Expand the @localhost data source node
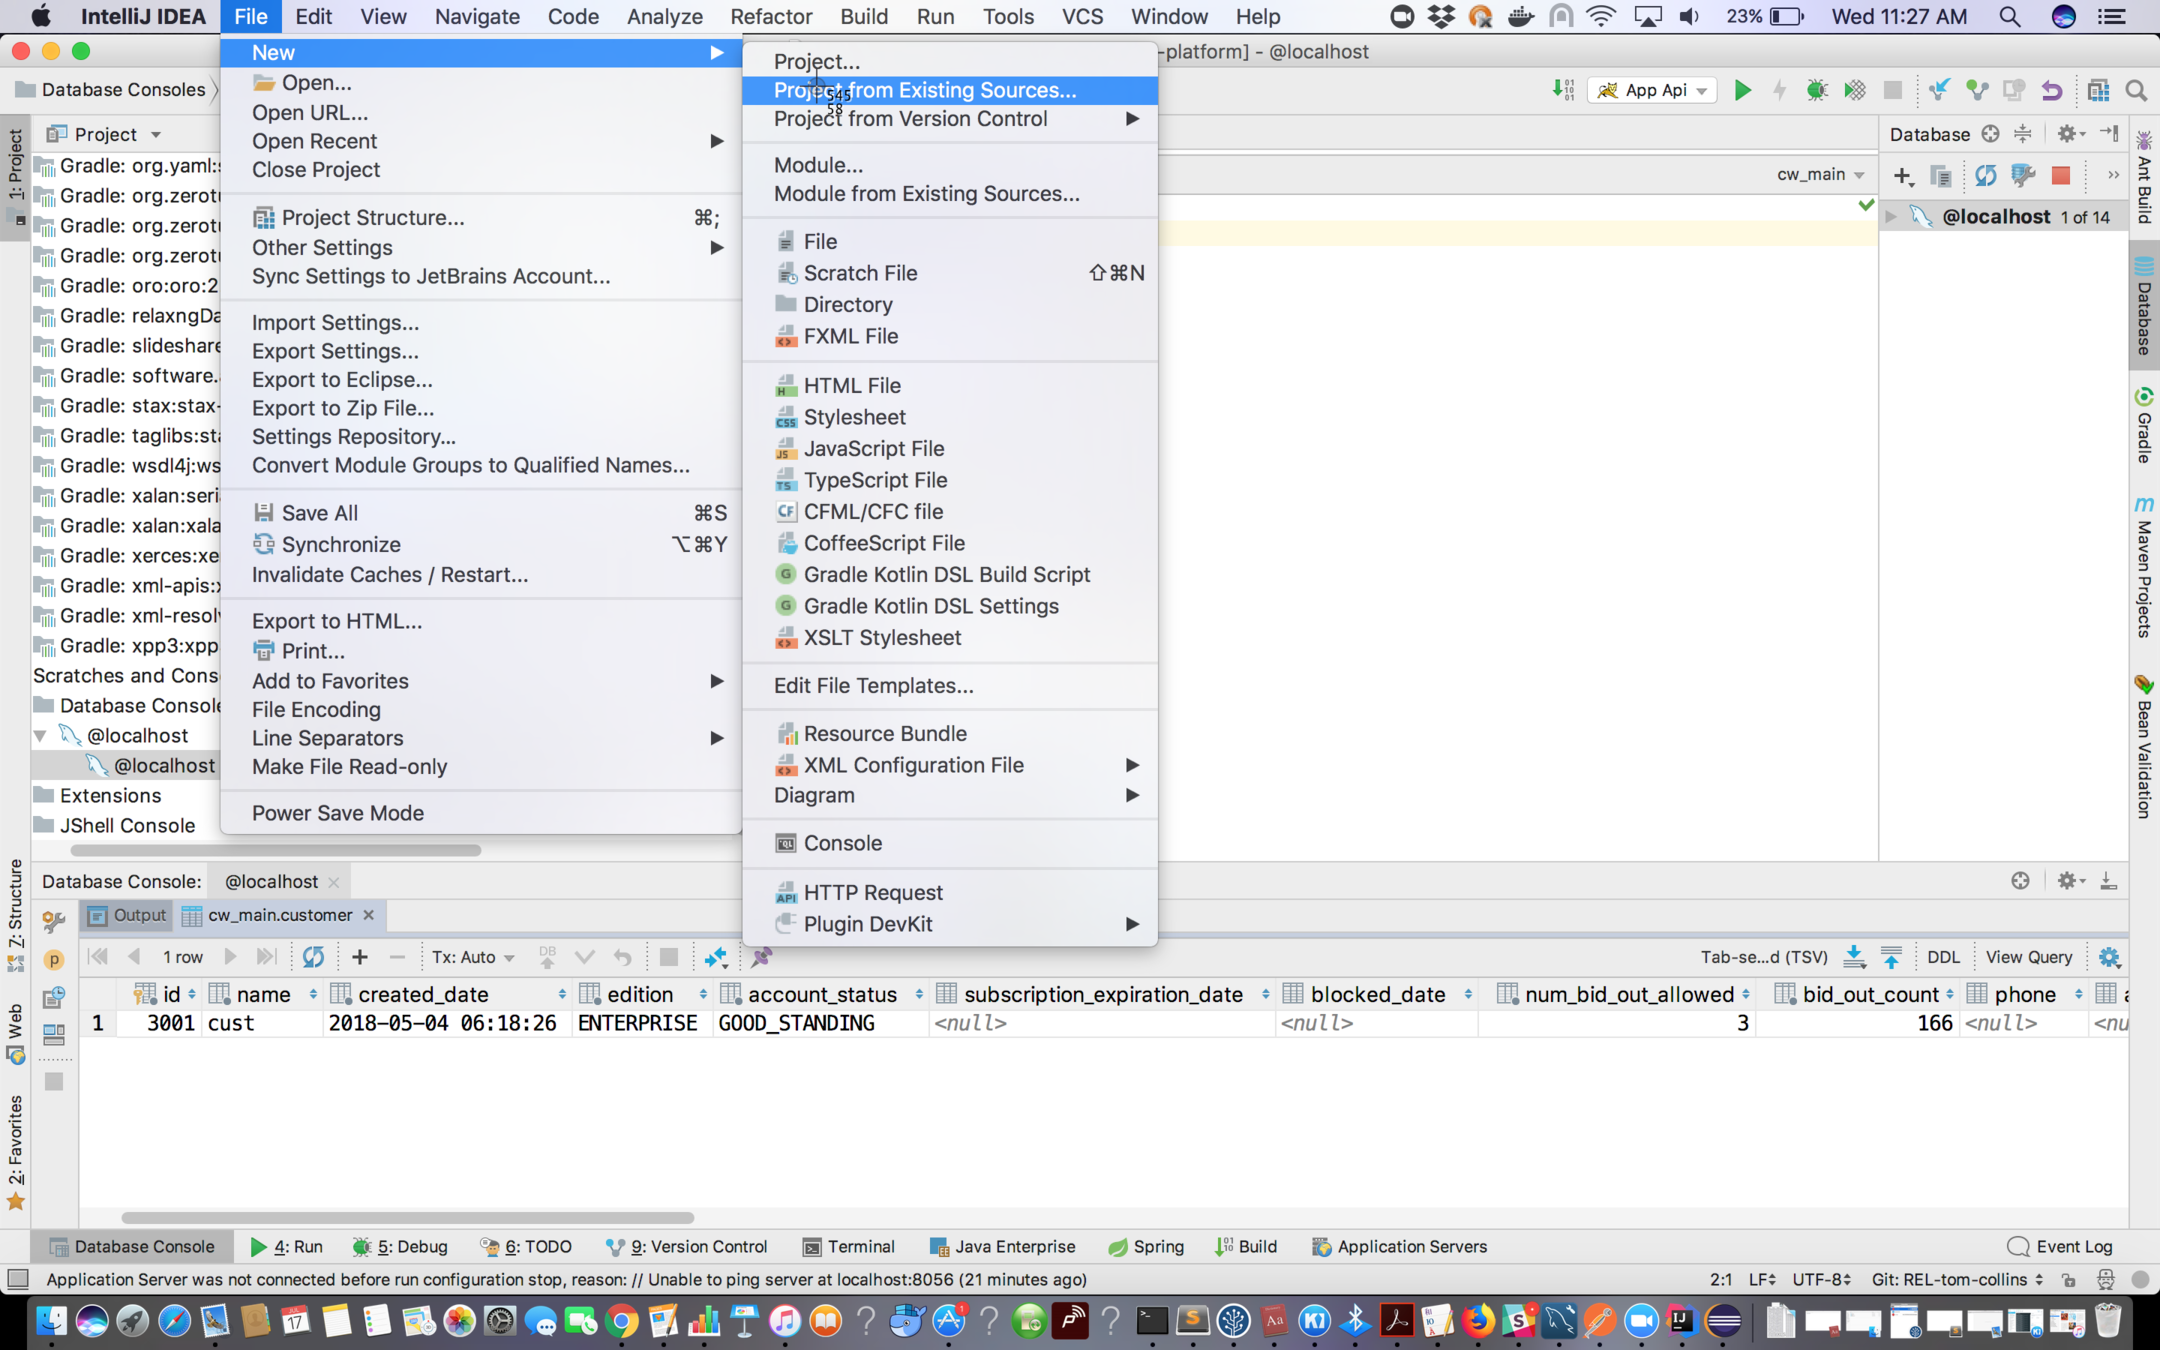2160x1350 pixels. [1891, 216]
